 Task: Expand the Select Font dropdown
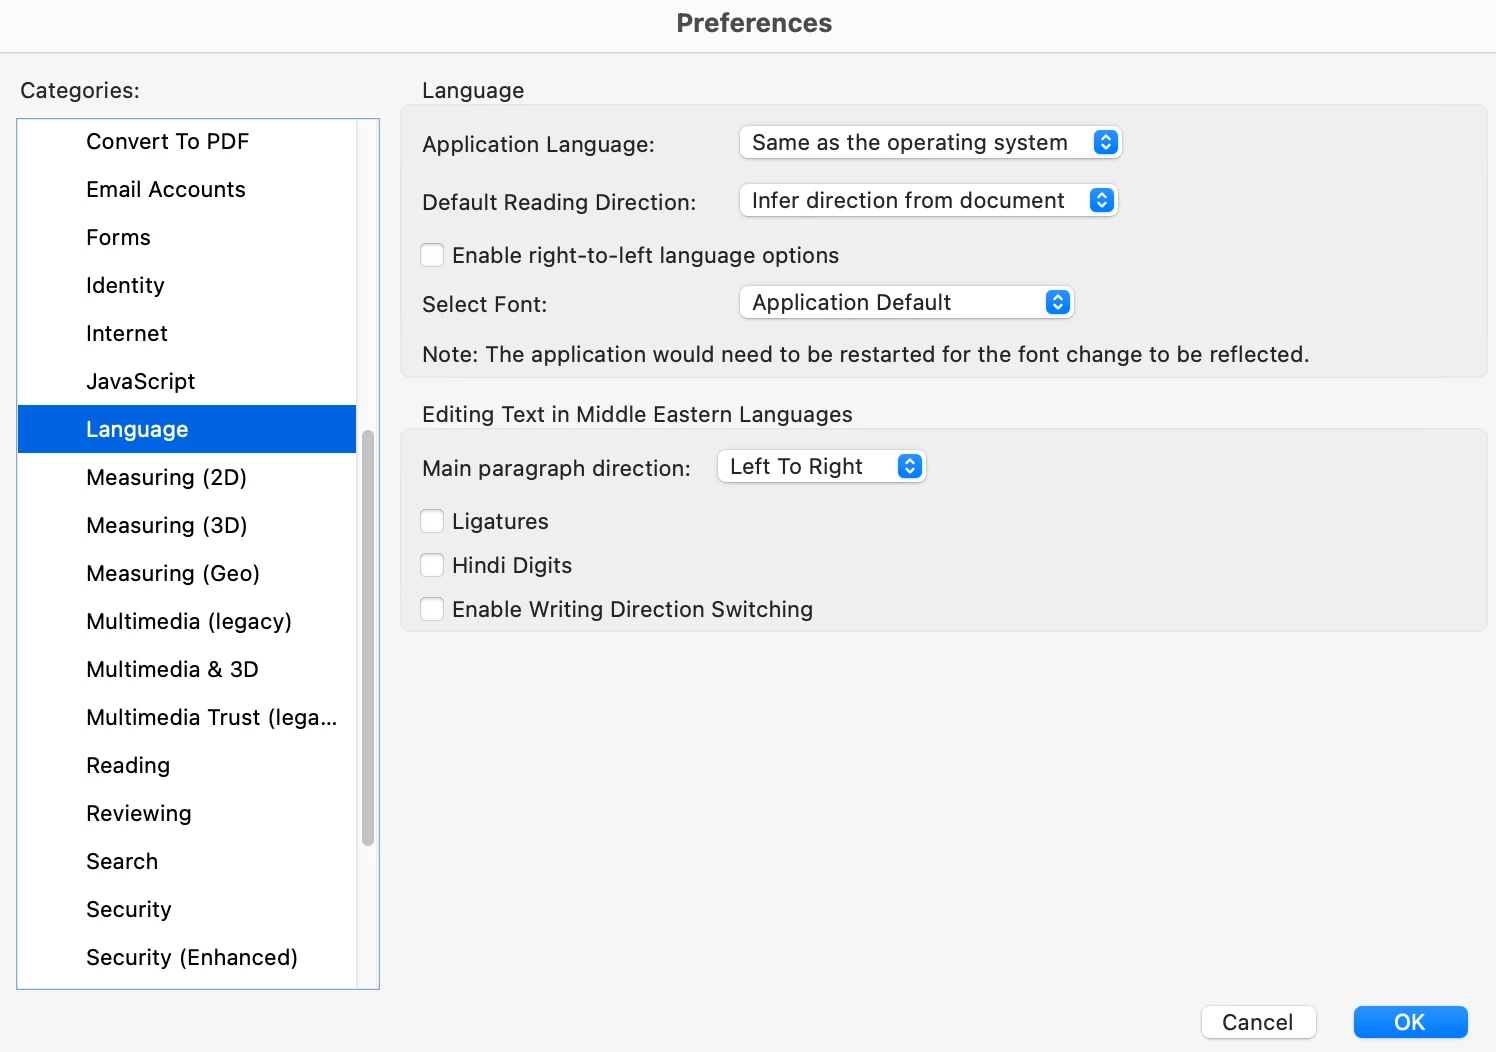coord(905,303)
